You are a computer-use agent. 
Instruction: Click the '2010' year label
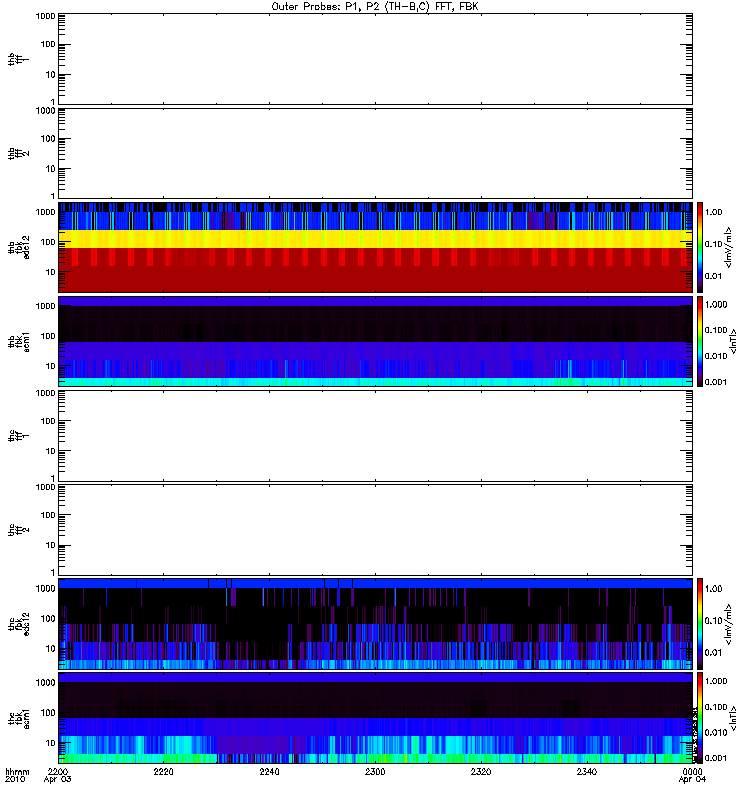point(15,780)
